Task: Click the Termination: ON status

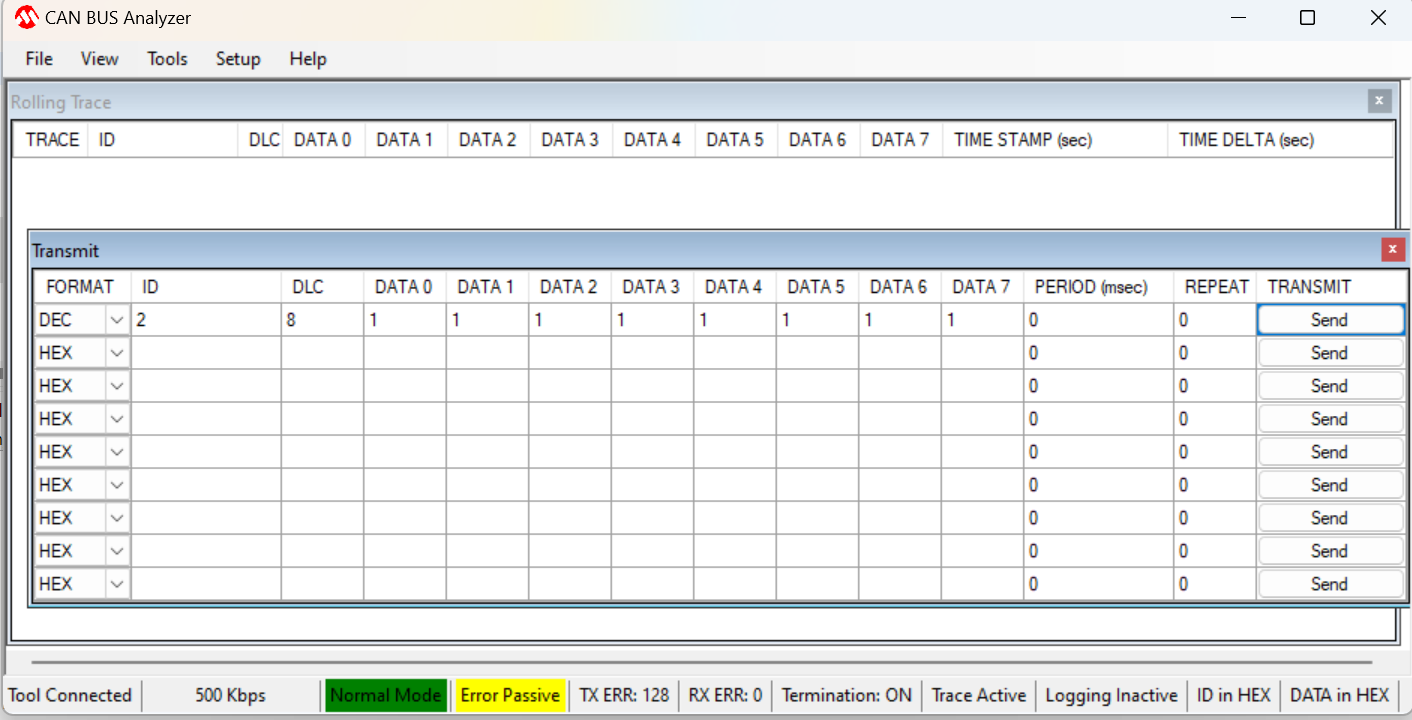Action: 847,695
